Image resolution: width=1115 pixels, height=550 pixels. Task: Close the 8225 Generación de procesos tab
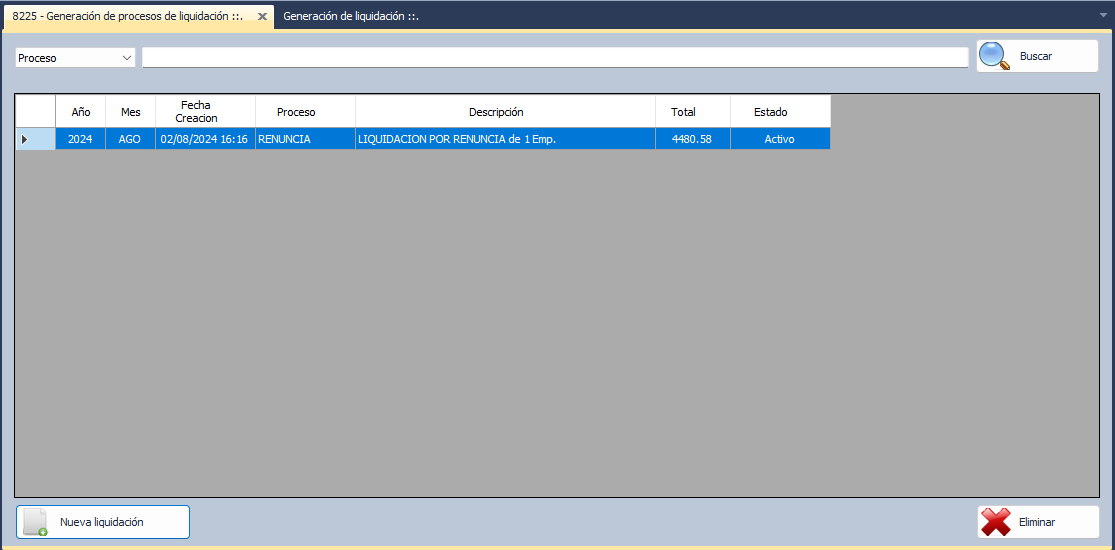pyautogui.click(x=262, y=17)
